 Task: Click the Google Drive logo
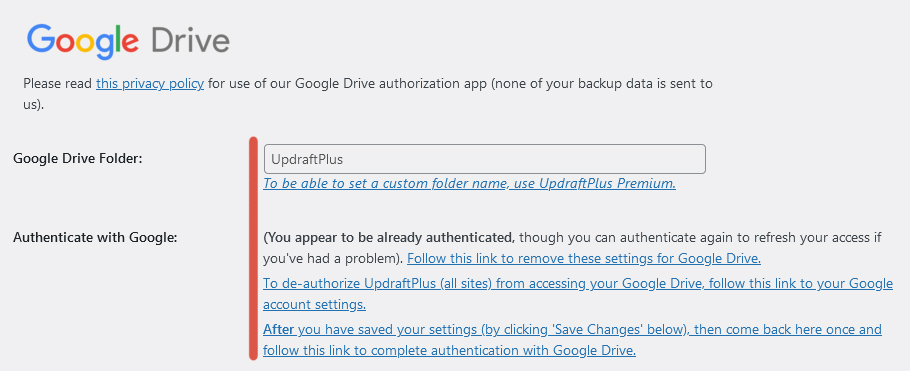click(128, 41)
